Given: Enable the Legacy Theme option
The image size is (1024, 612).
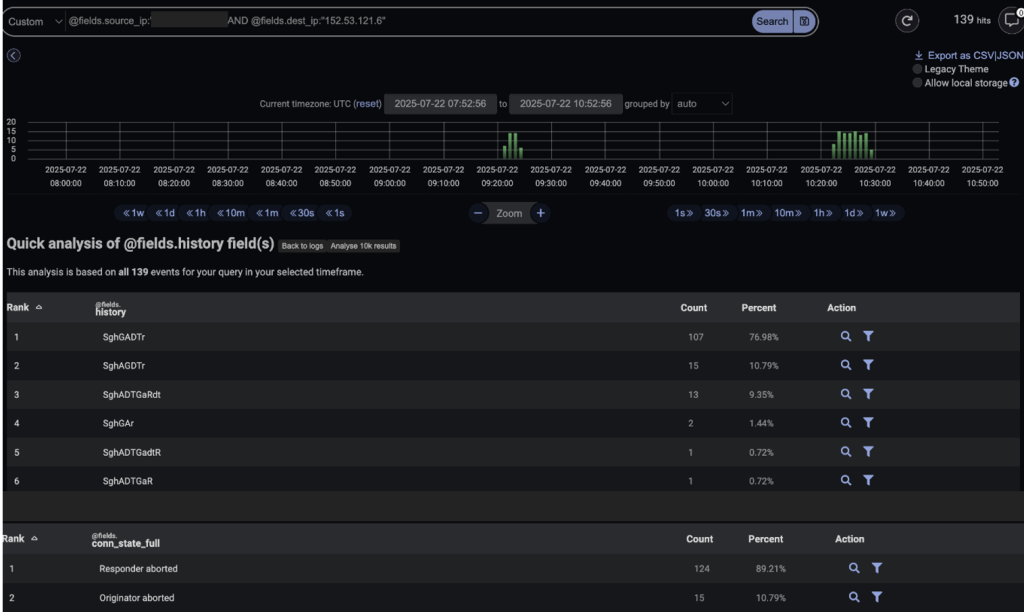Looking at the screenshot, I should tap(917, 69).
